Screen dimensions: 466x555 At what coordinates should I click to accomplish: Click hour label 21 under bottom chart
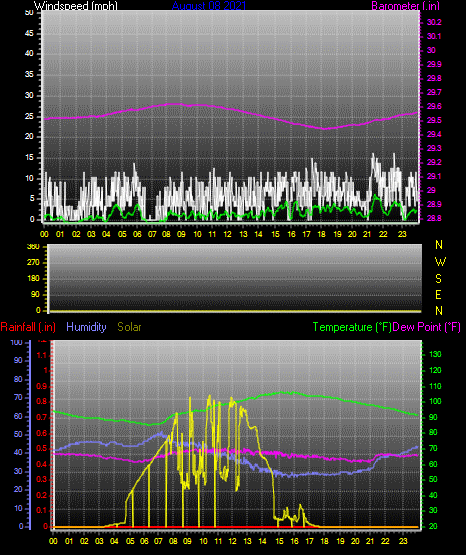370,541
